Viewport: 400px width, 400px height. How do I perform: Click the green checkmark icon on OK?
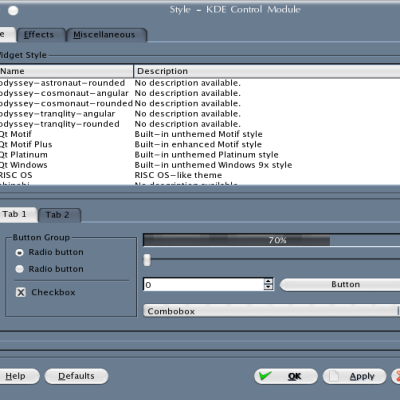tap(265, 376)
